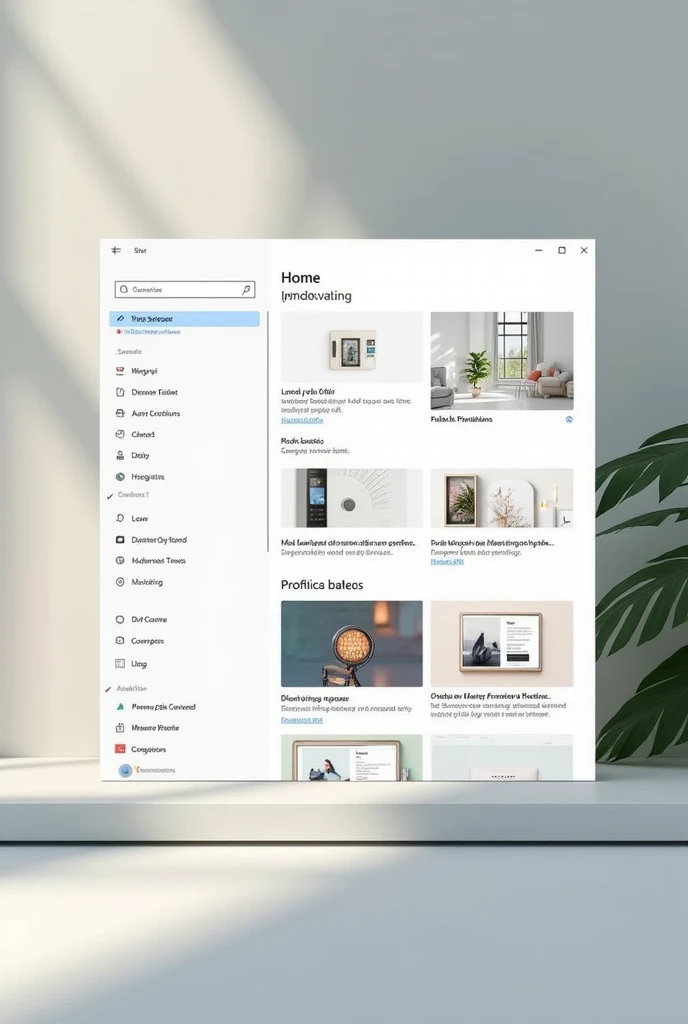Click the 'Rodn lanetés' heading text
Image resolution: width=688 pixels, height=1024 pixels.
tap(302, 441)
